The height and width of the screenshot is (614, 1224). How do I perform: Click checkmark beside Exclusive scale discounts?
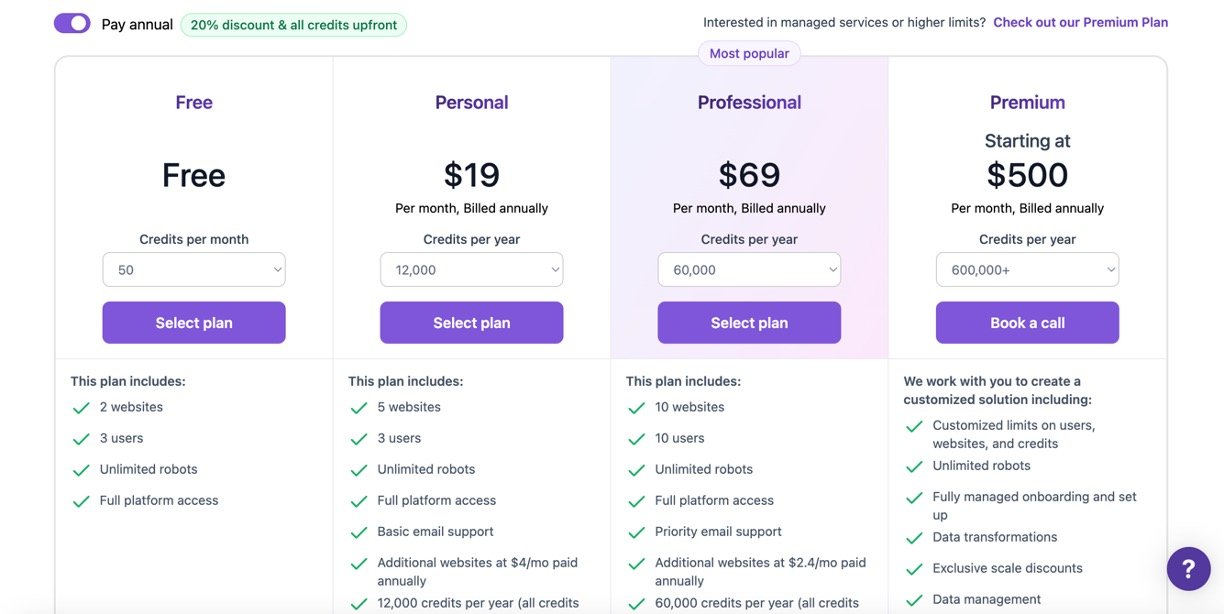[914, 569]
